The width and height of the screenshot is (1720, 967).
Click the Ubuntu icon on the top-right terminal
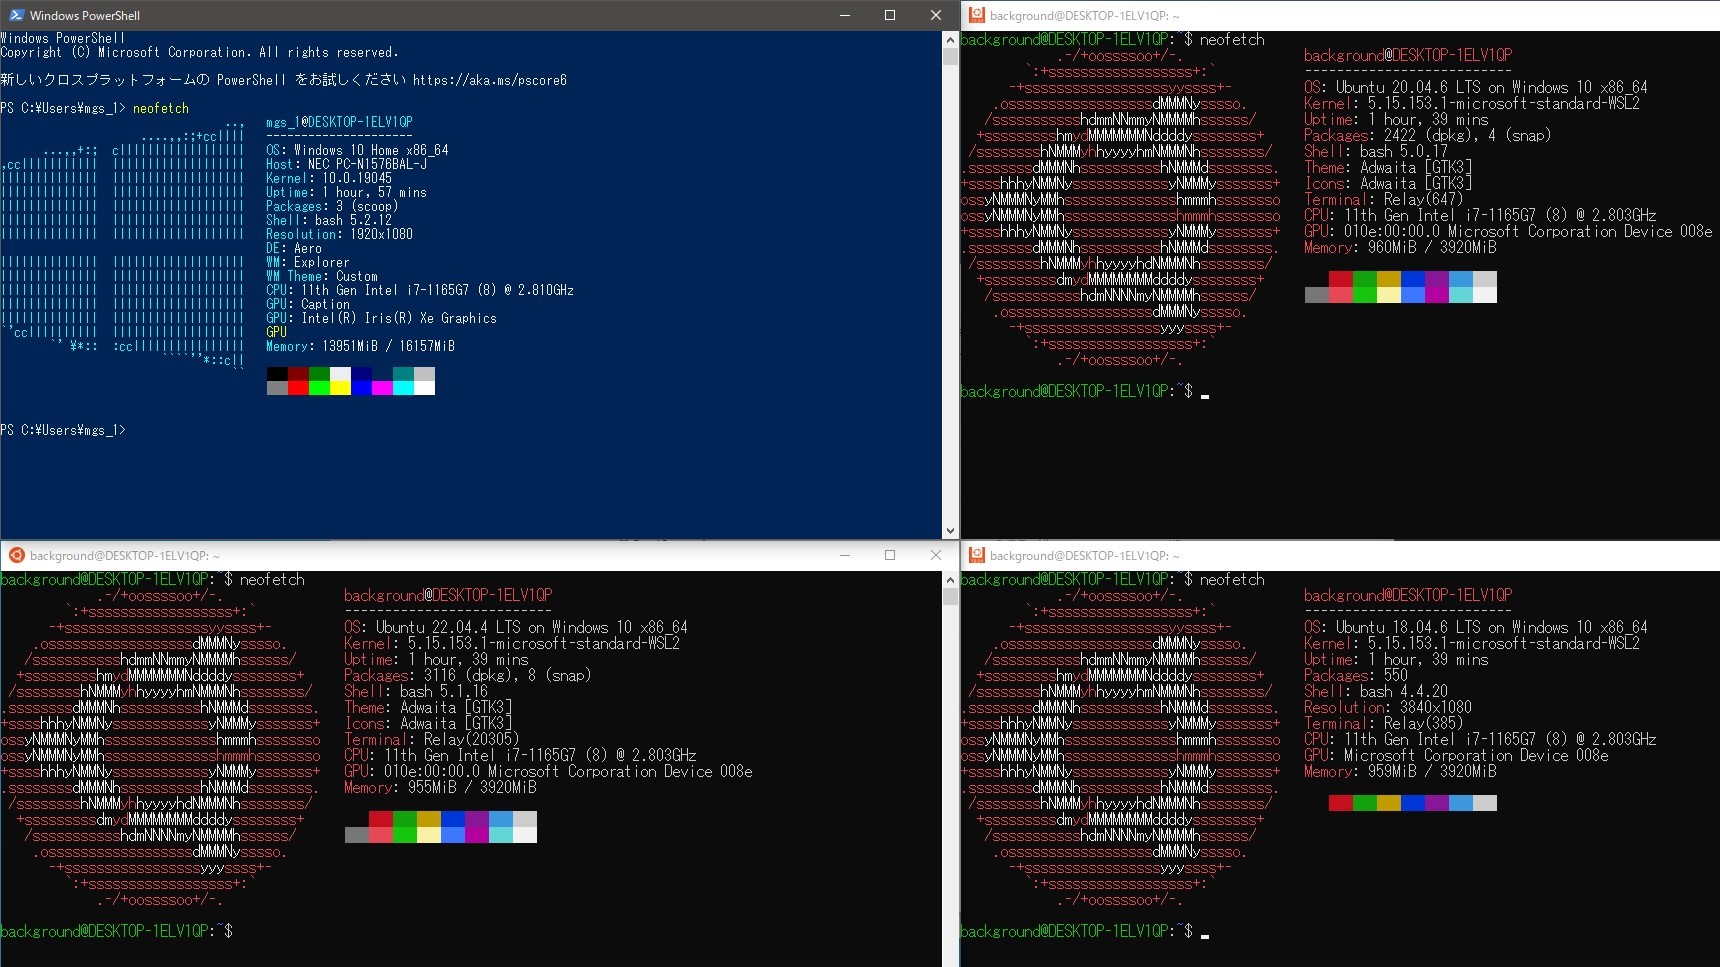(x=975, y=15)
